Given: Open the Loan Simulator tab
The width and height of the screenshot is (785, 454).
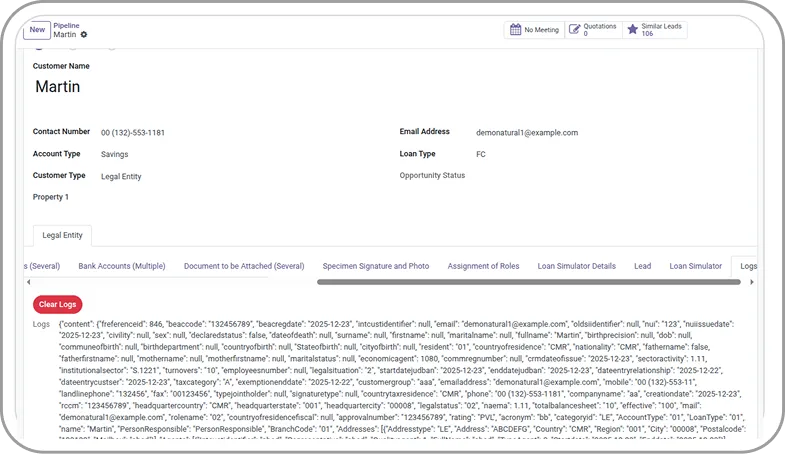Looking at the screenshot, I should click(695, 266).
